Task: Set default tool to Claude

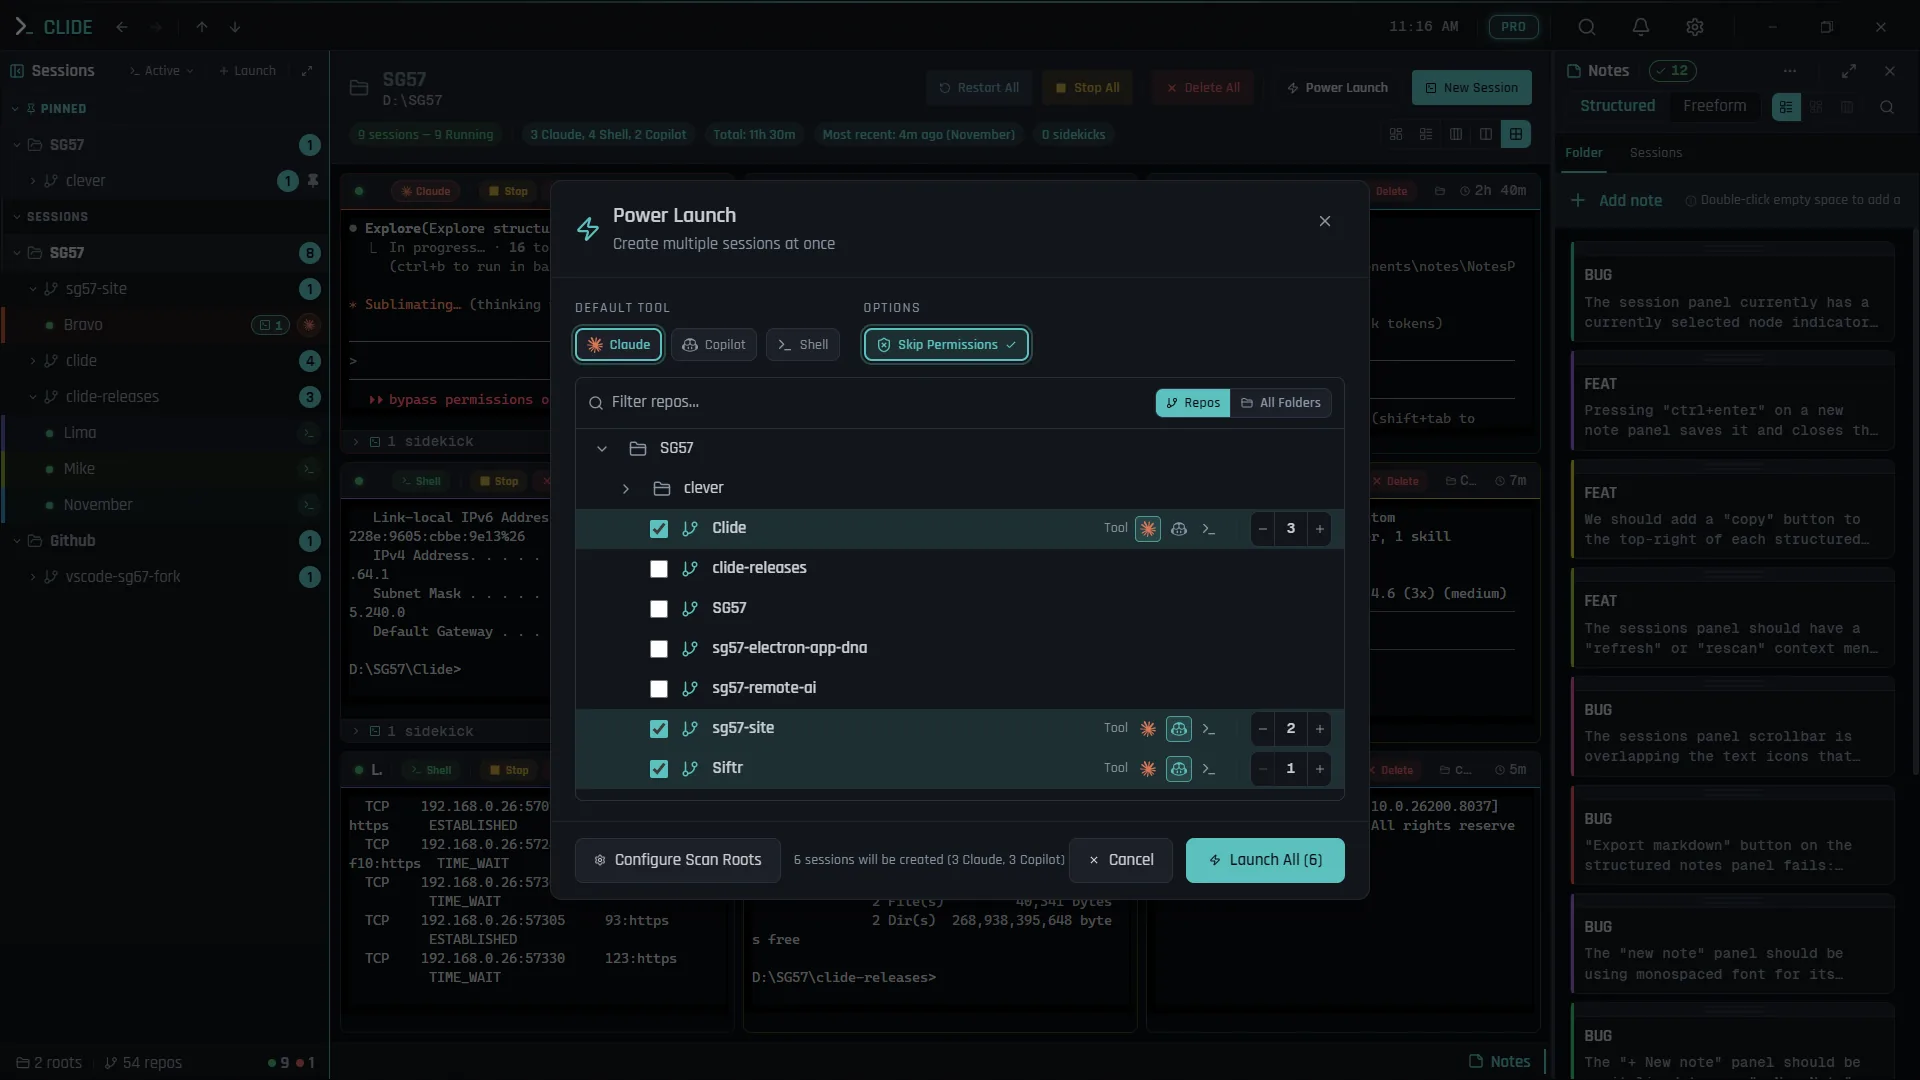Action: [x=618, y=345]
